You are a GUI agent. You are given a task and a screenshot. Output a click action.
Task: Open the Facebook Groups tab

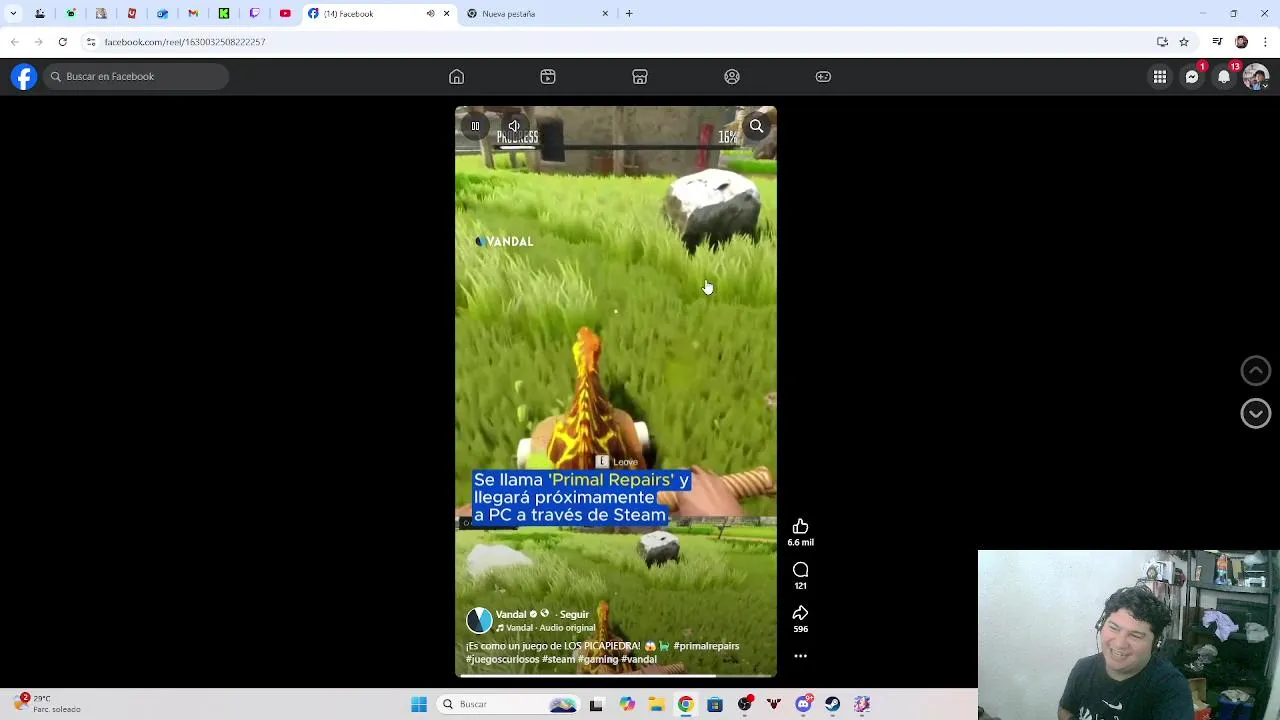pos(732,77)
